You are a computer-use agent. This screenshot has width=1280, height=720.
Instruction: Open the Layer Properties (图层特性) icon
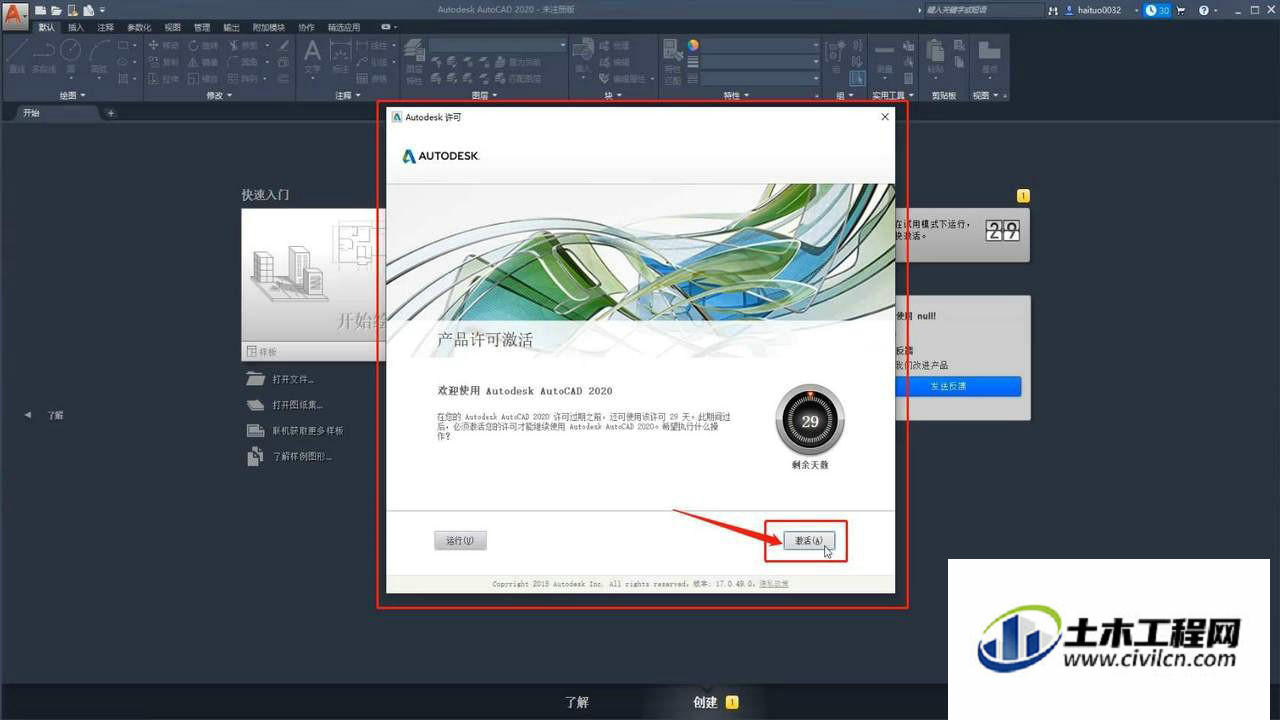pos(414,62)
